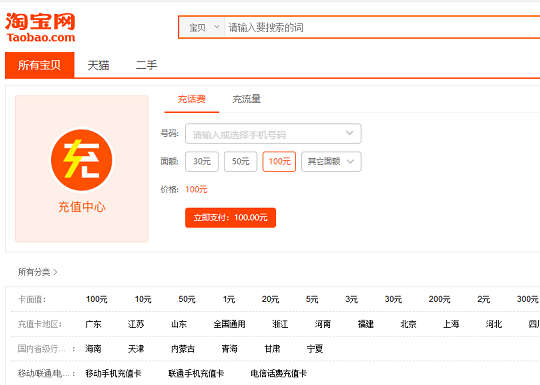This screenshot has width=540, height=385.
Task: Filter by 1元 card value
Action: pyautogui.click(x=229, y=299)
